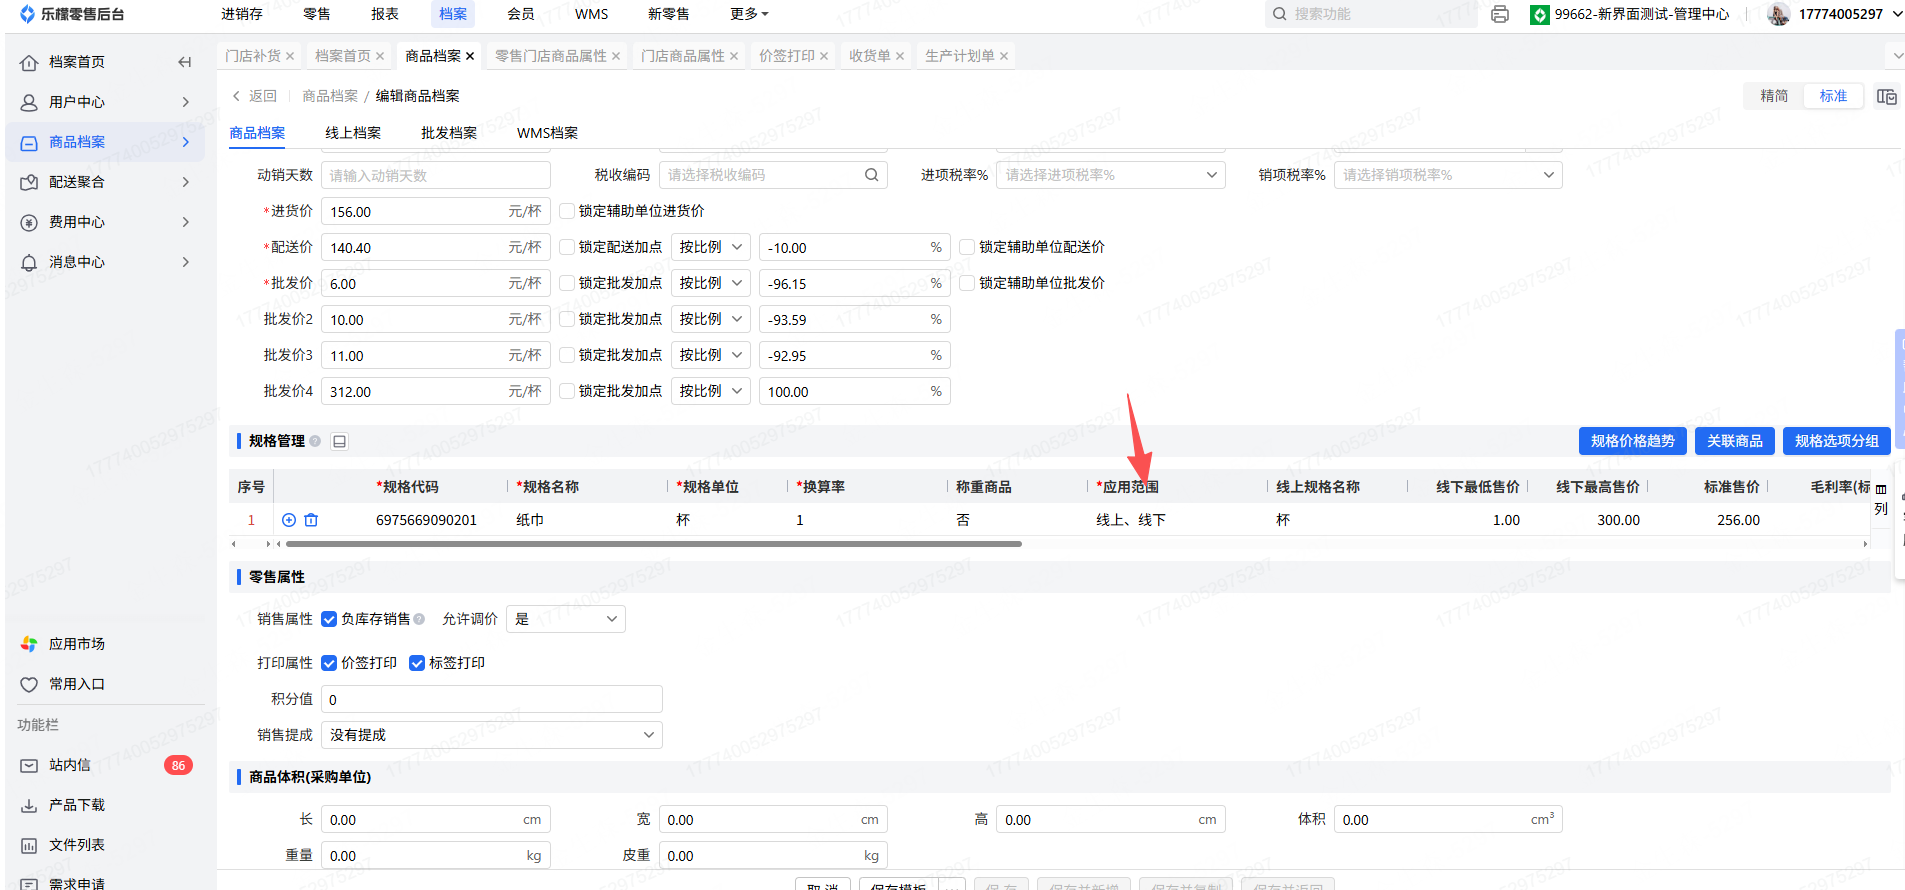The width and height of the screenshot is (1905, 890).
Task: Click the add row icon in spec row 1
Action: 289,520
